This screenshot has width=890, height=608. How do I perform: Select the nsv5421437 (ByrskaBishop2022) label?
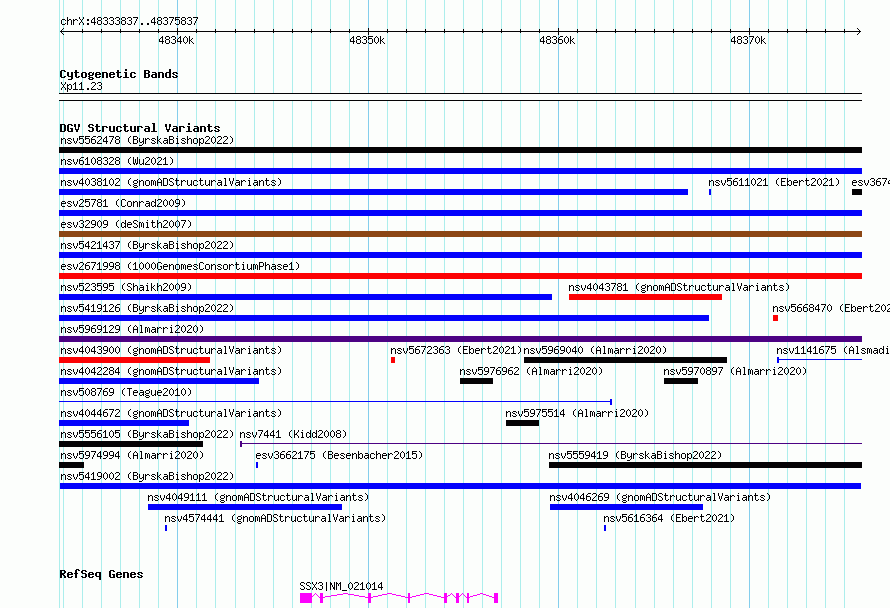pos(147,245)
